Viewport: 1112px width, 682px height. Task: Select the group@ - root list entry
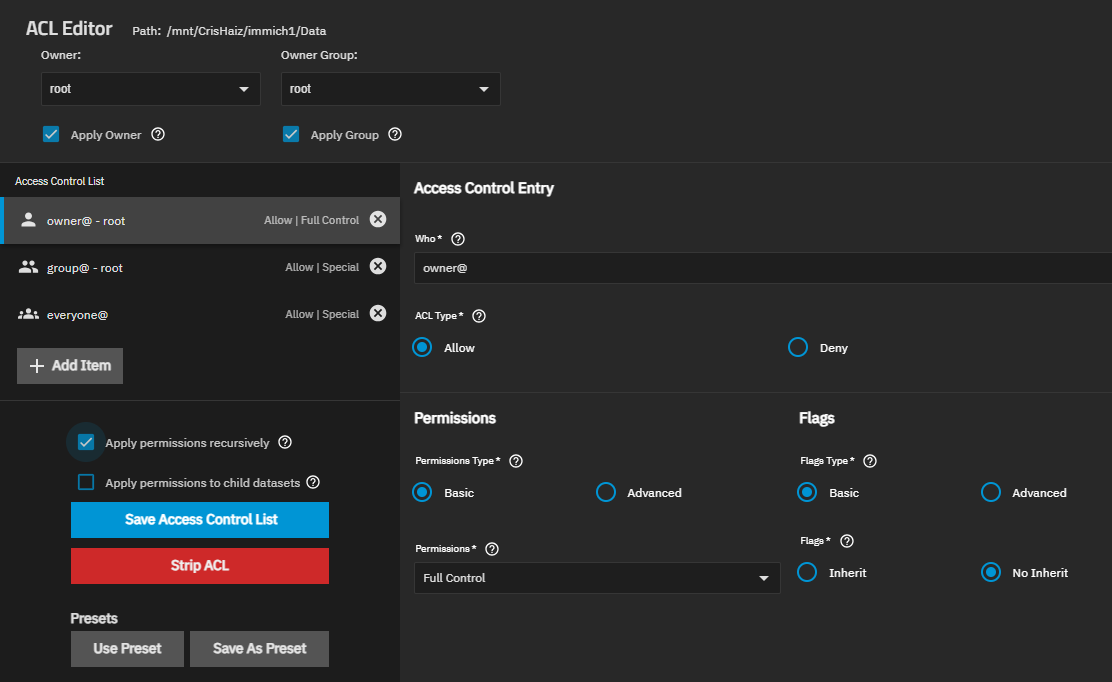point(150,268)
